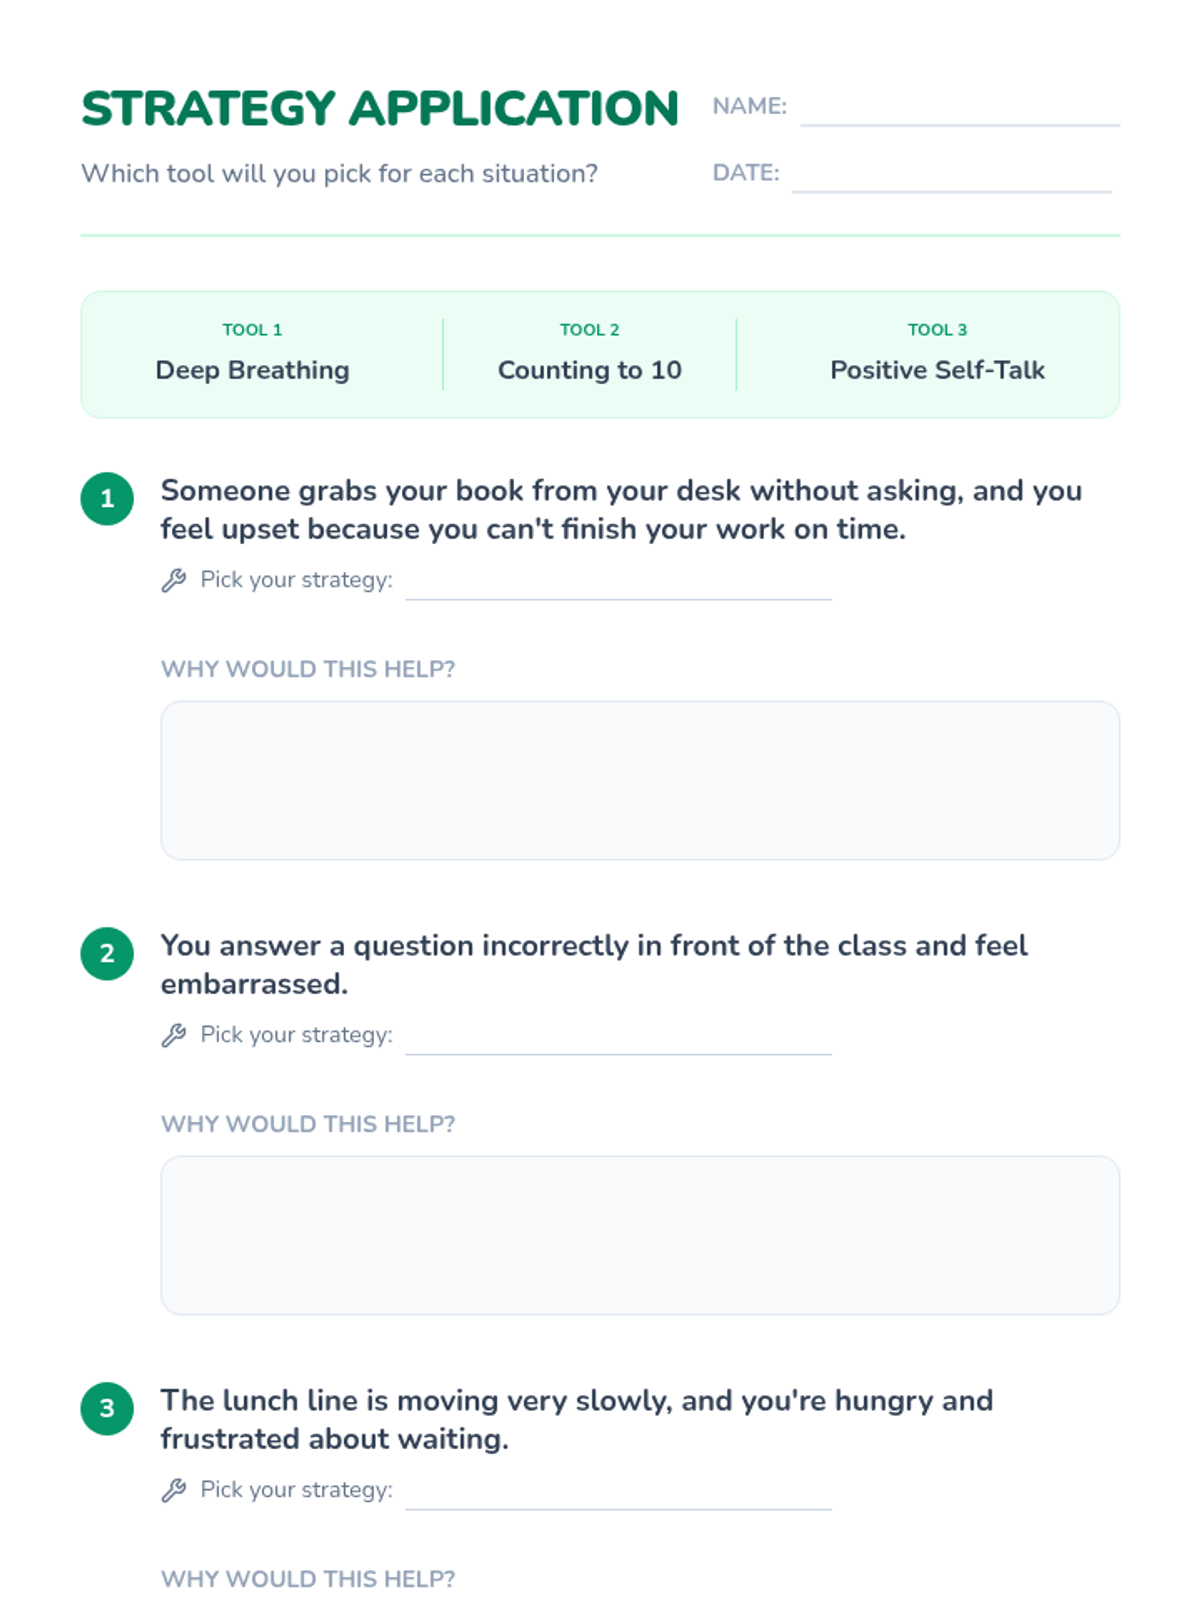Click the wrench icon under situation 1

(x=174, y=580)
